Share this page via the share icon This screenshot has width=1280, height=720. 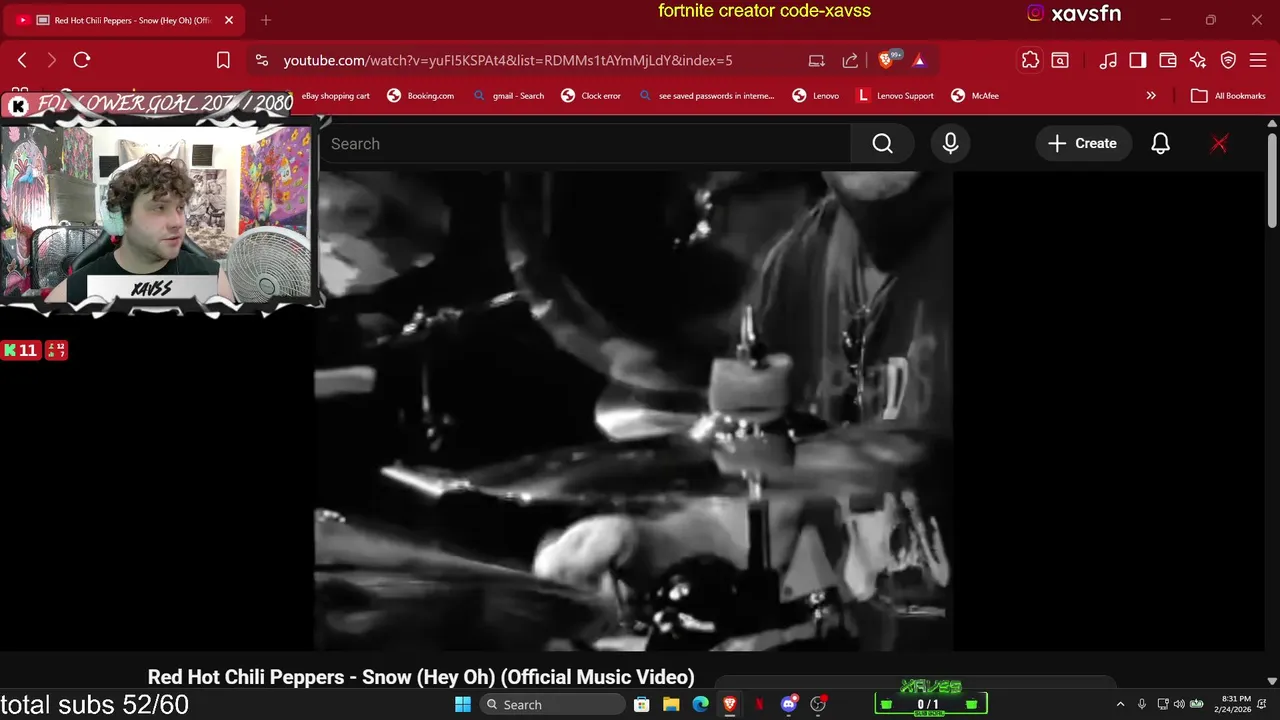(850, 60)
